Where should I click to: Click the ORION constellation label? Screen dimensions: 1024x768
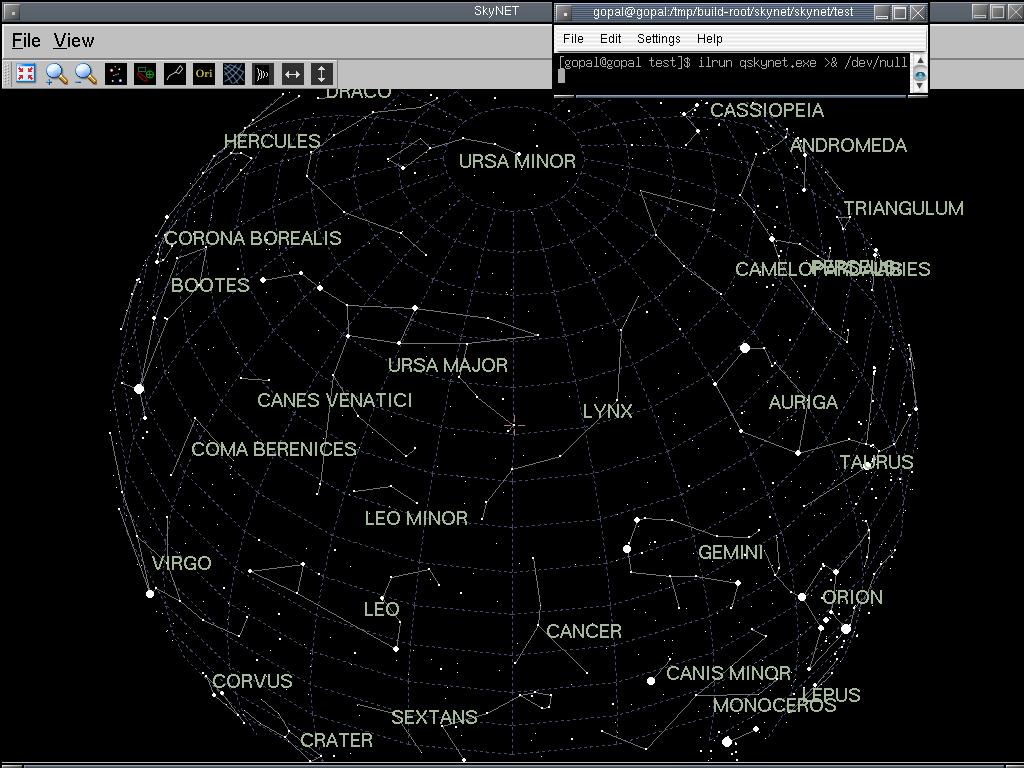click(852, 598)
